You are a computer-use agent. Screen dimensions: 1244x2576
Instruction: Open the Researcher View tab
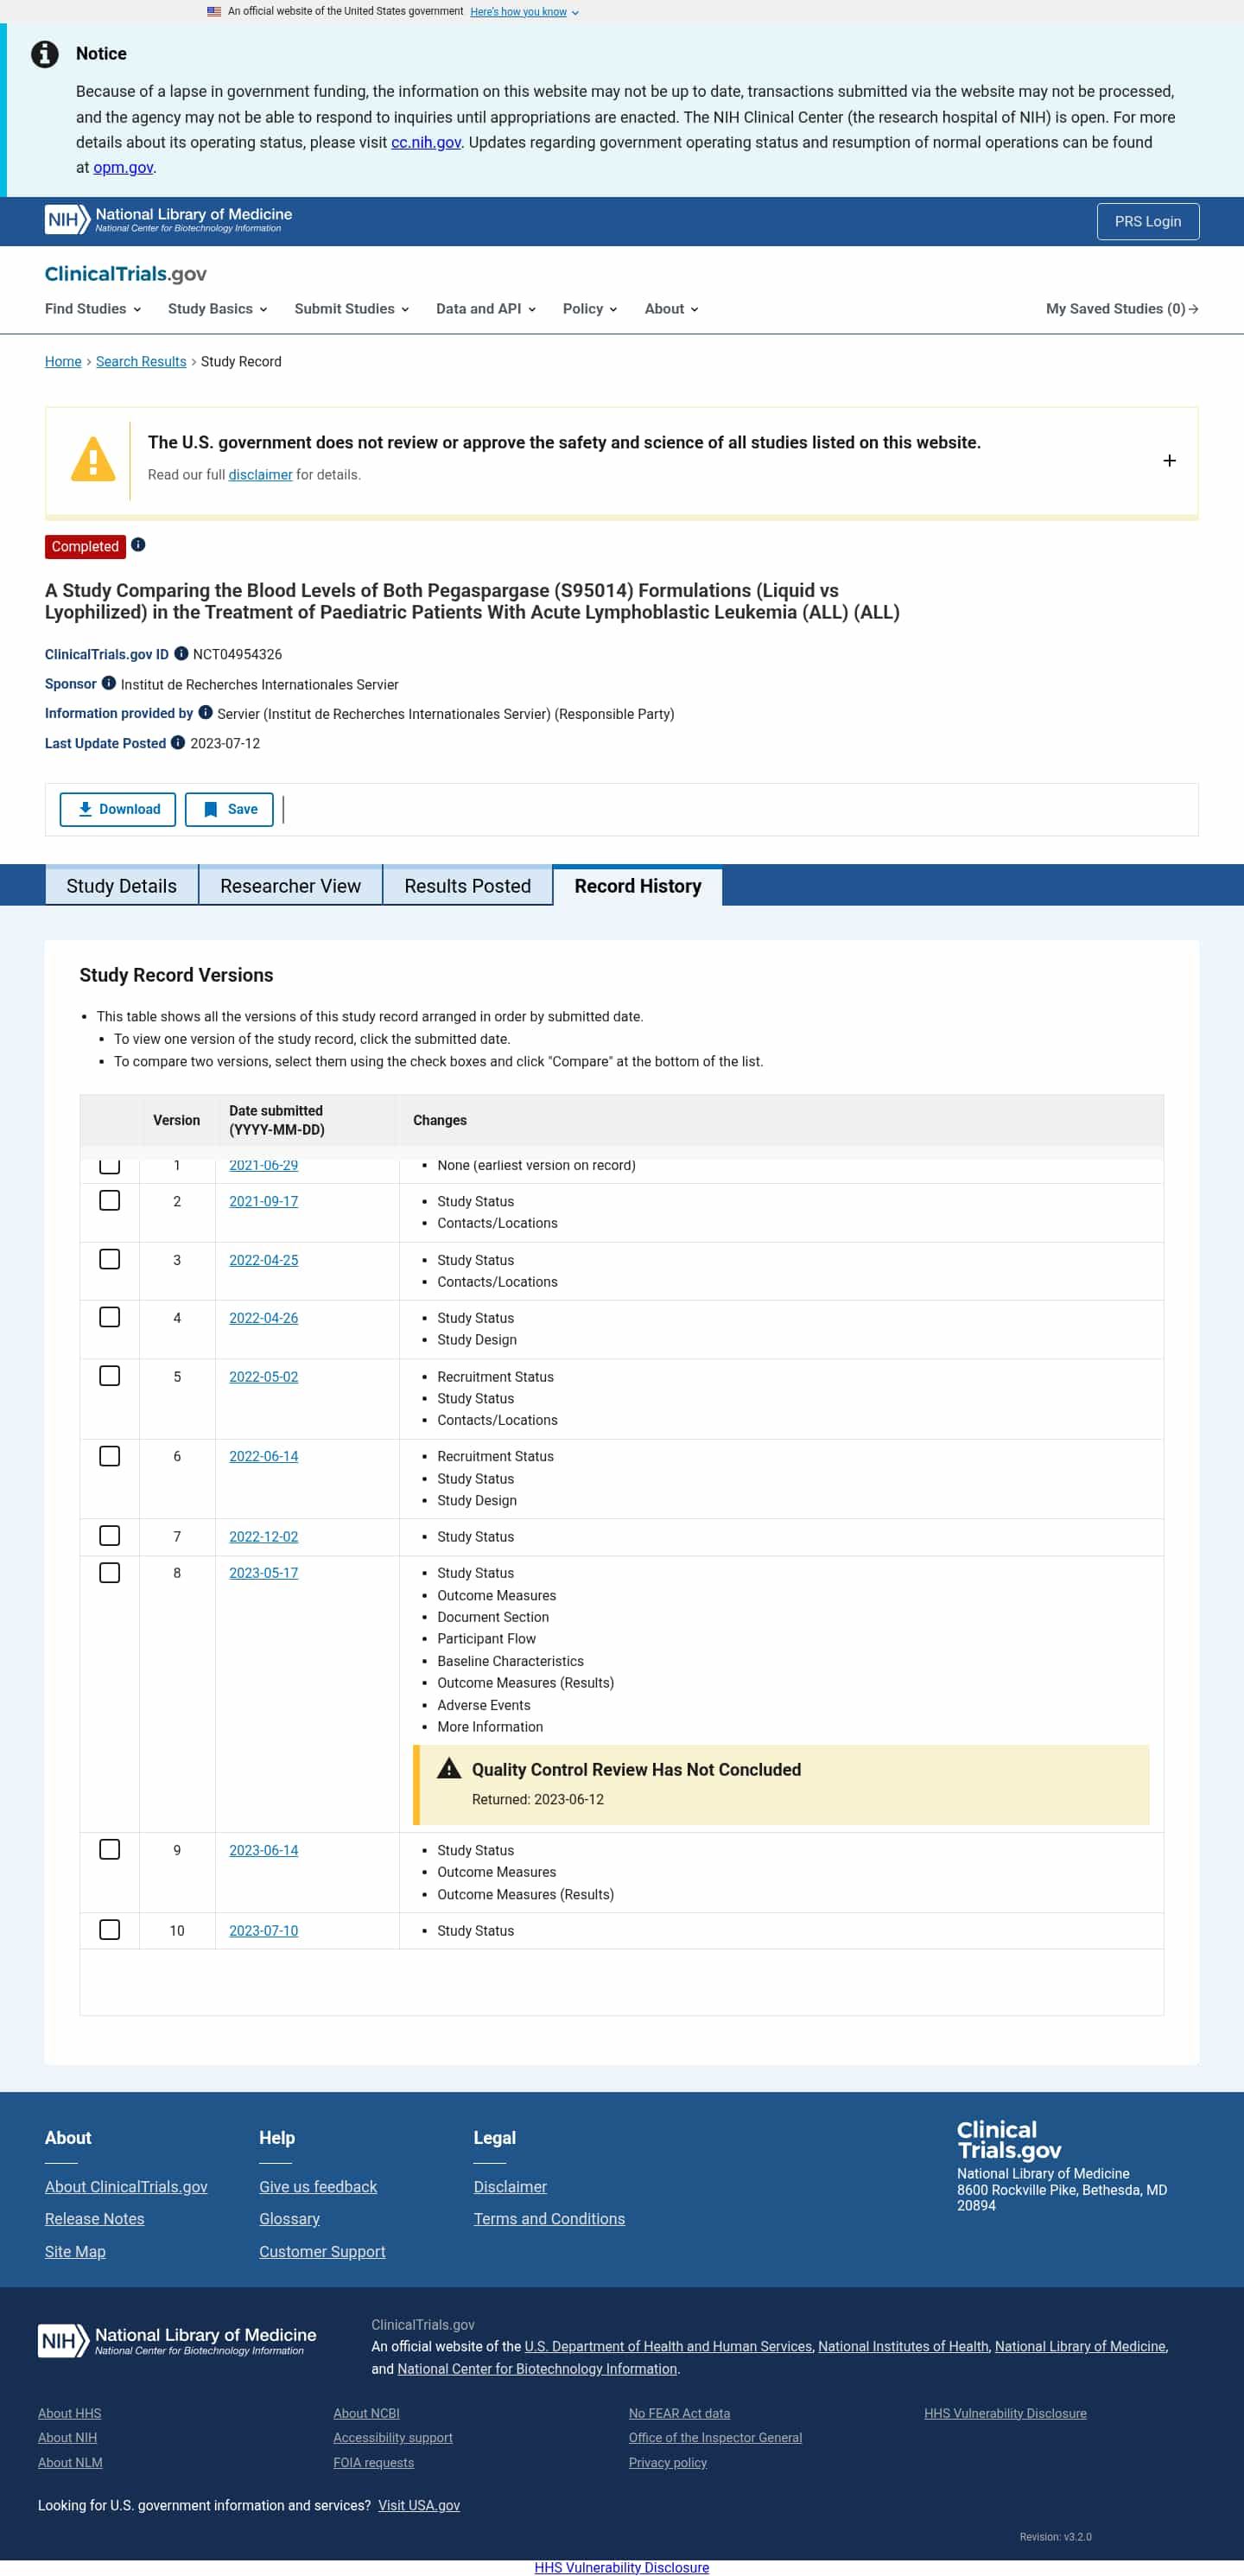(x=291, y=886)
